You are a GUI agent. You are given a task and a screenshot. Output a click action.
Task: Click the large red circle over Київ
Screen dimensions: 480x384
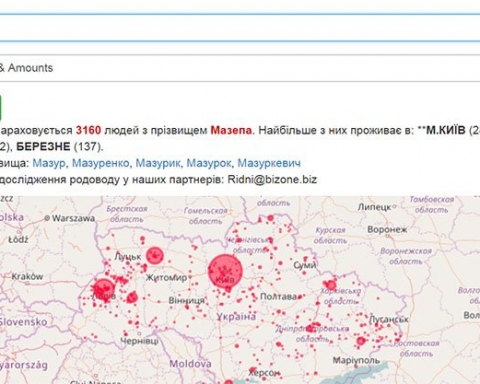(225, 271)
